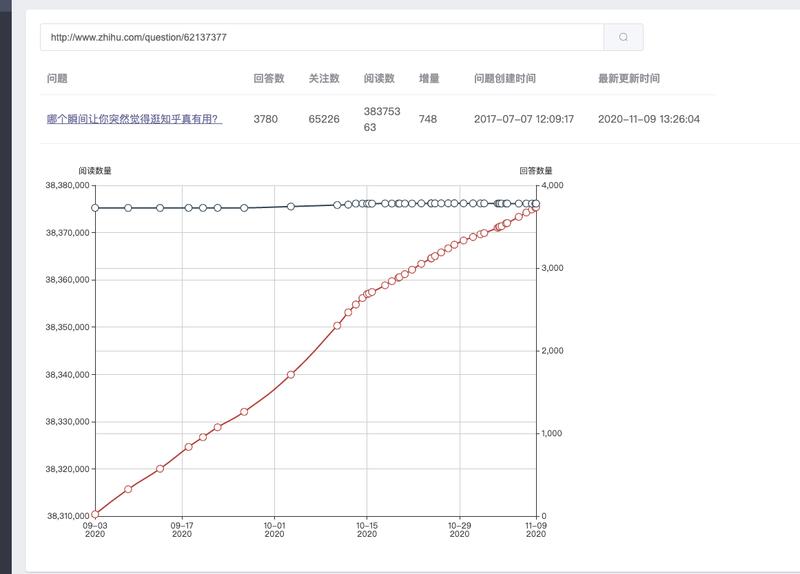Click the search magnifier button
This screenshot has width=800, height=574.
coord(623,37)
